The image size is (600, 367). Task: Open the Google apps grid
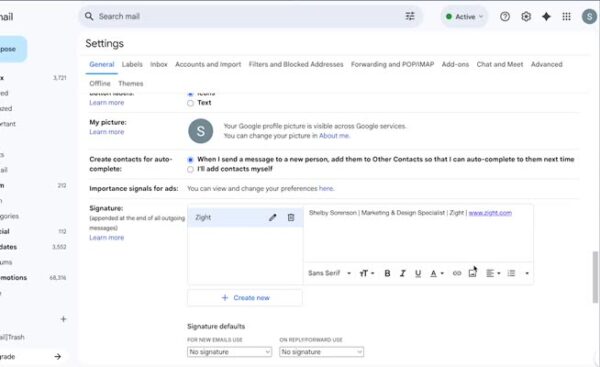tap(566, 16)
